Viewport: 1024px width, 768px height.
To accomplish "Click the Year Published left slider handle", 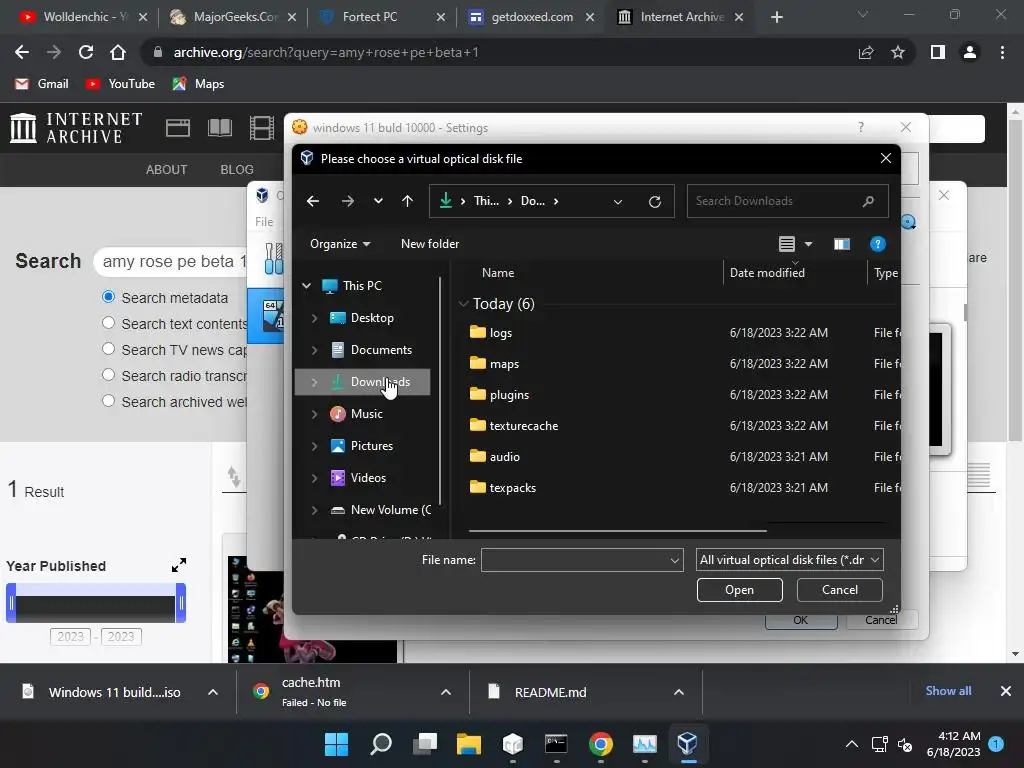I will coord(11,603).
